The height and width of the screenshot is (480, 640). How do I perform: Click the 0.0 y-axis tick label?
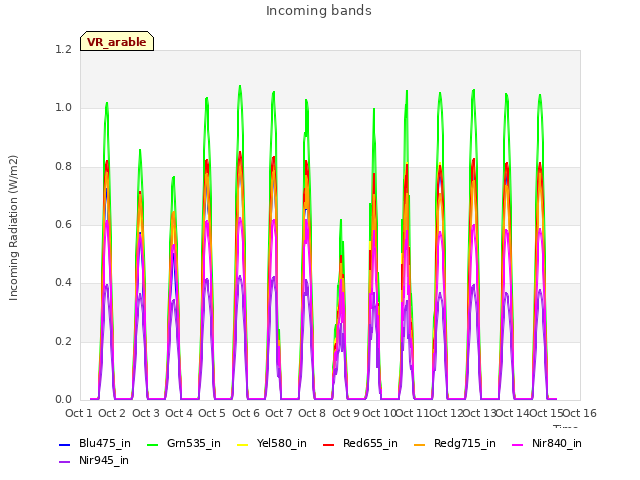point(63,400)
